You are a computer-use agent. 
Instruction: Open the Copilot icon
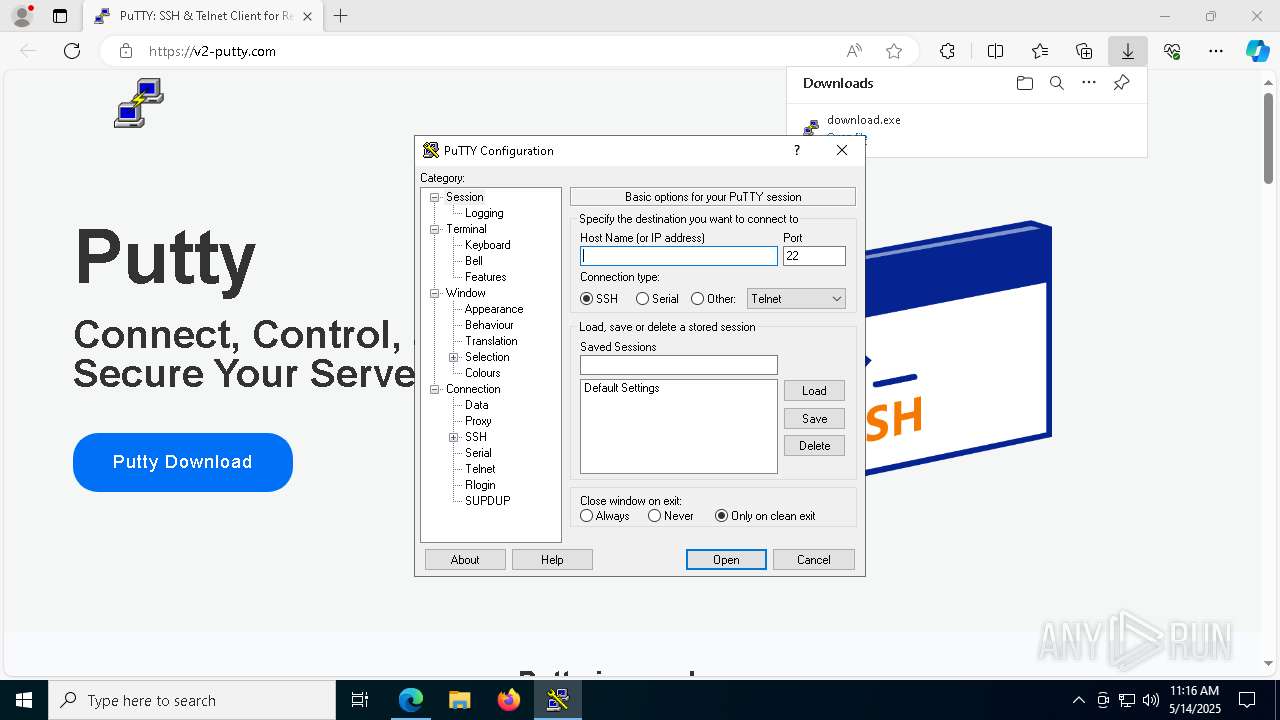click(x=1258, y=51)
